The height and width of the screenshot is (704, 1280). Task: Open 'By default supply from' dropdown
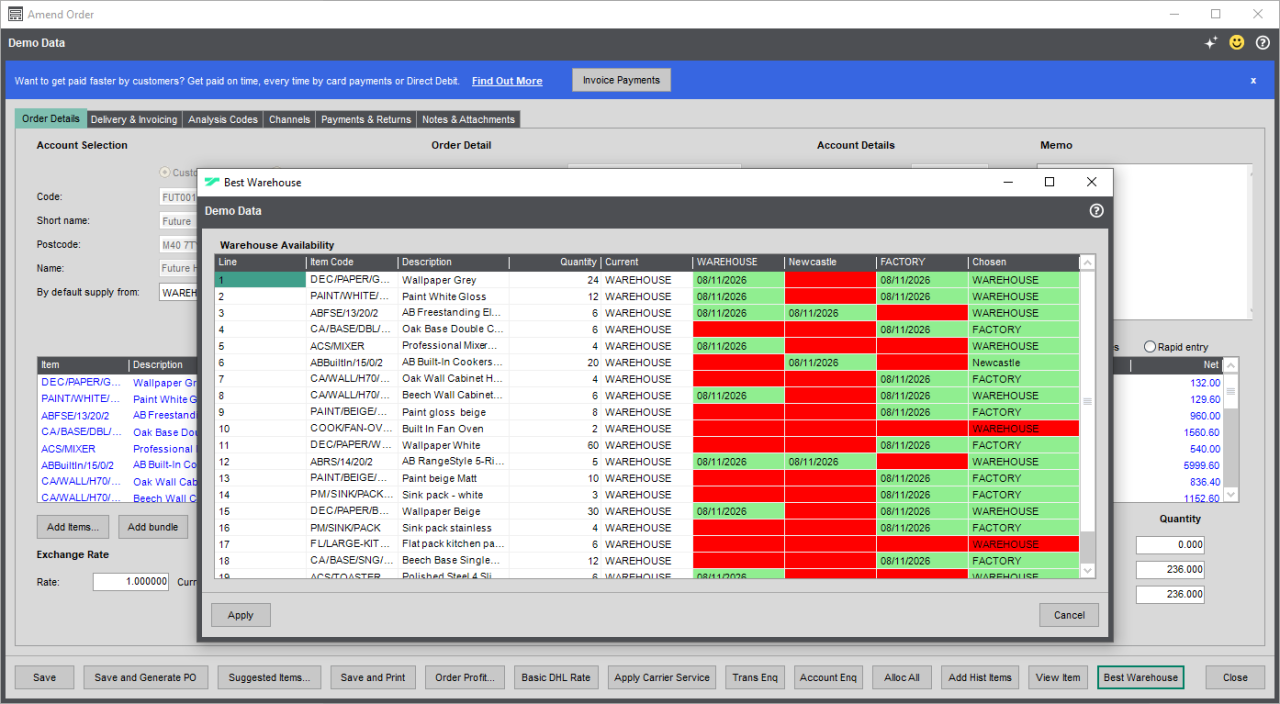178,293
